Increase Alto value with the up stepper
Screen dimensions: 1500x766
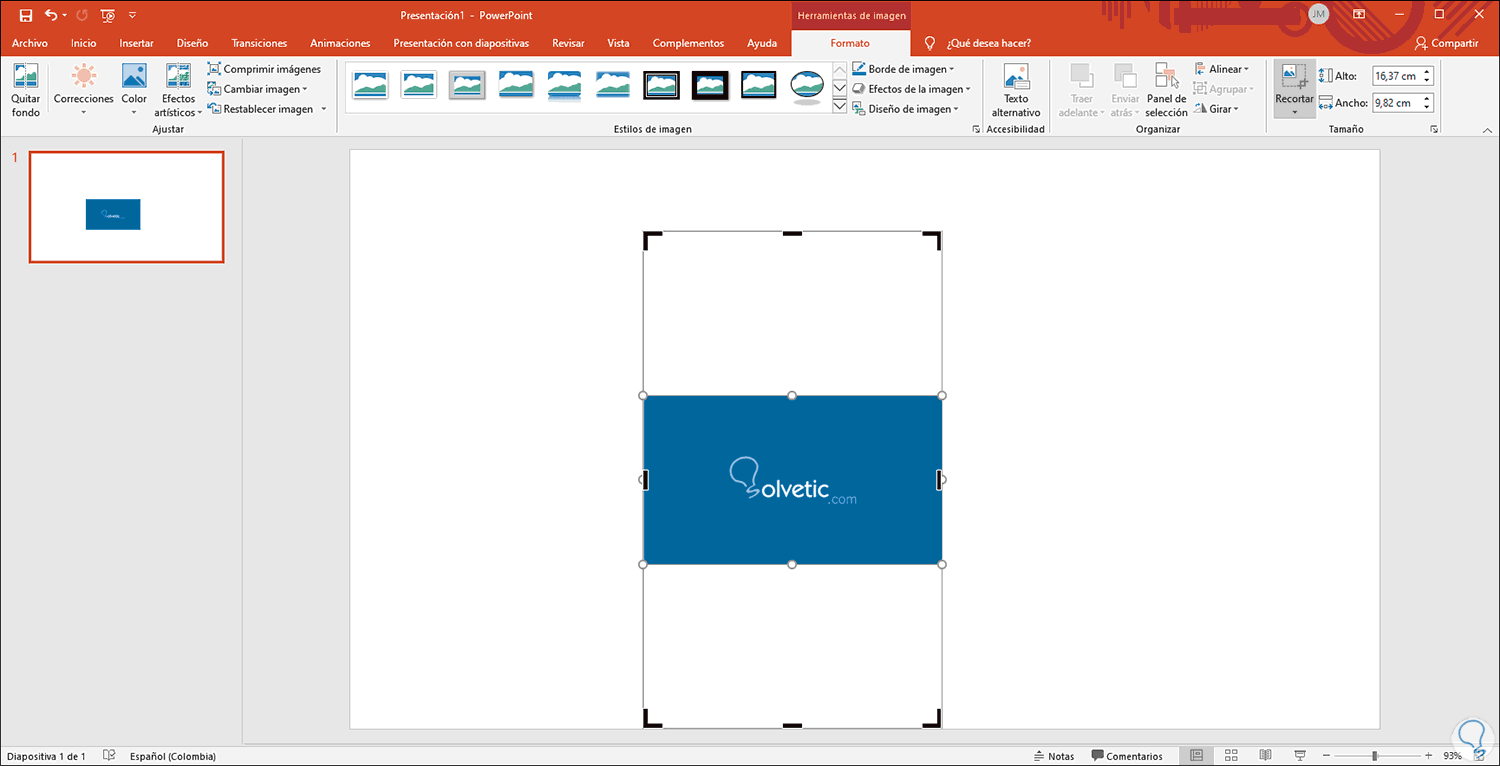[1427, 72]
